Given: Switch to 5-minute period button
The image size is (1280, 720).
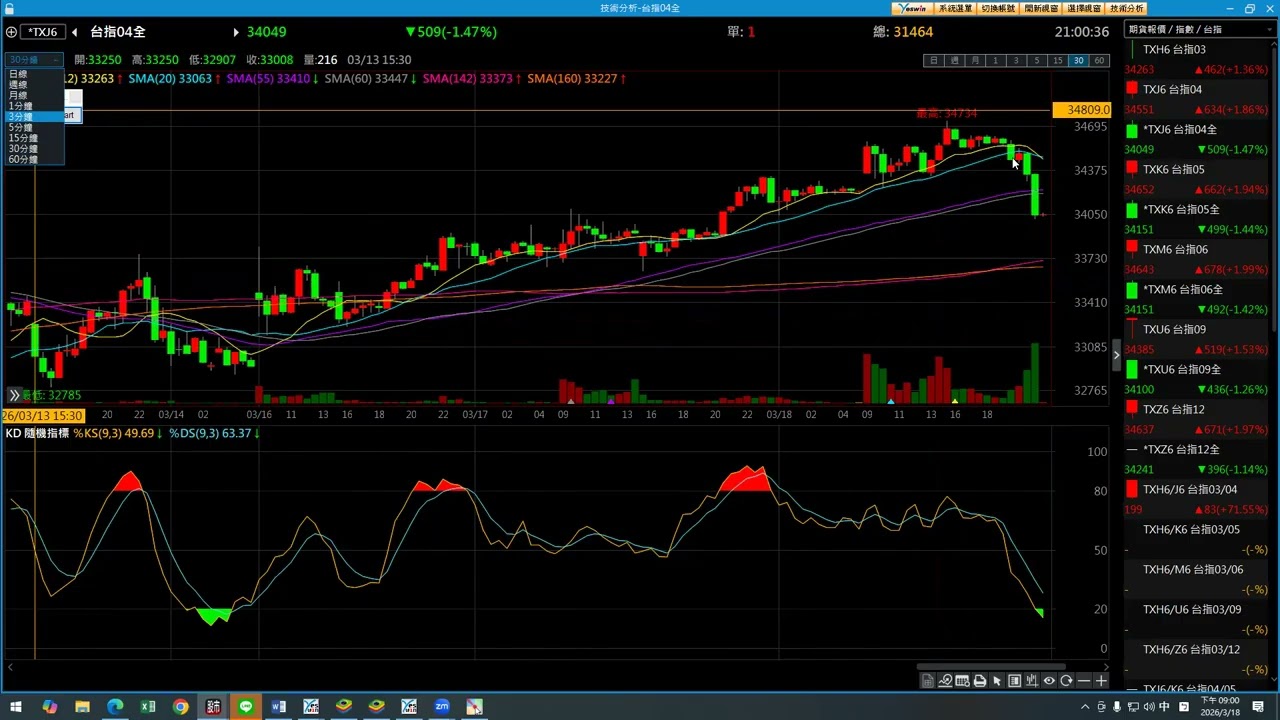Looking at the screenshot, I should [1037, 61].
